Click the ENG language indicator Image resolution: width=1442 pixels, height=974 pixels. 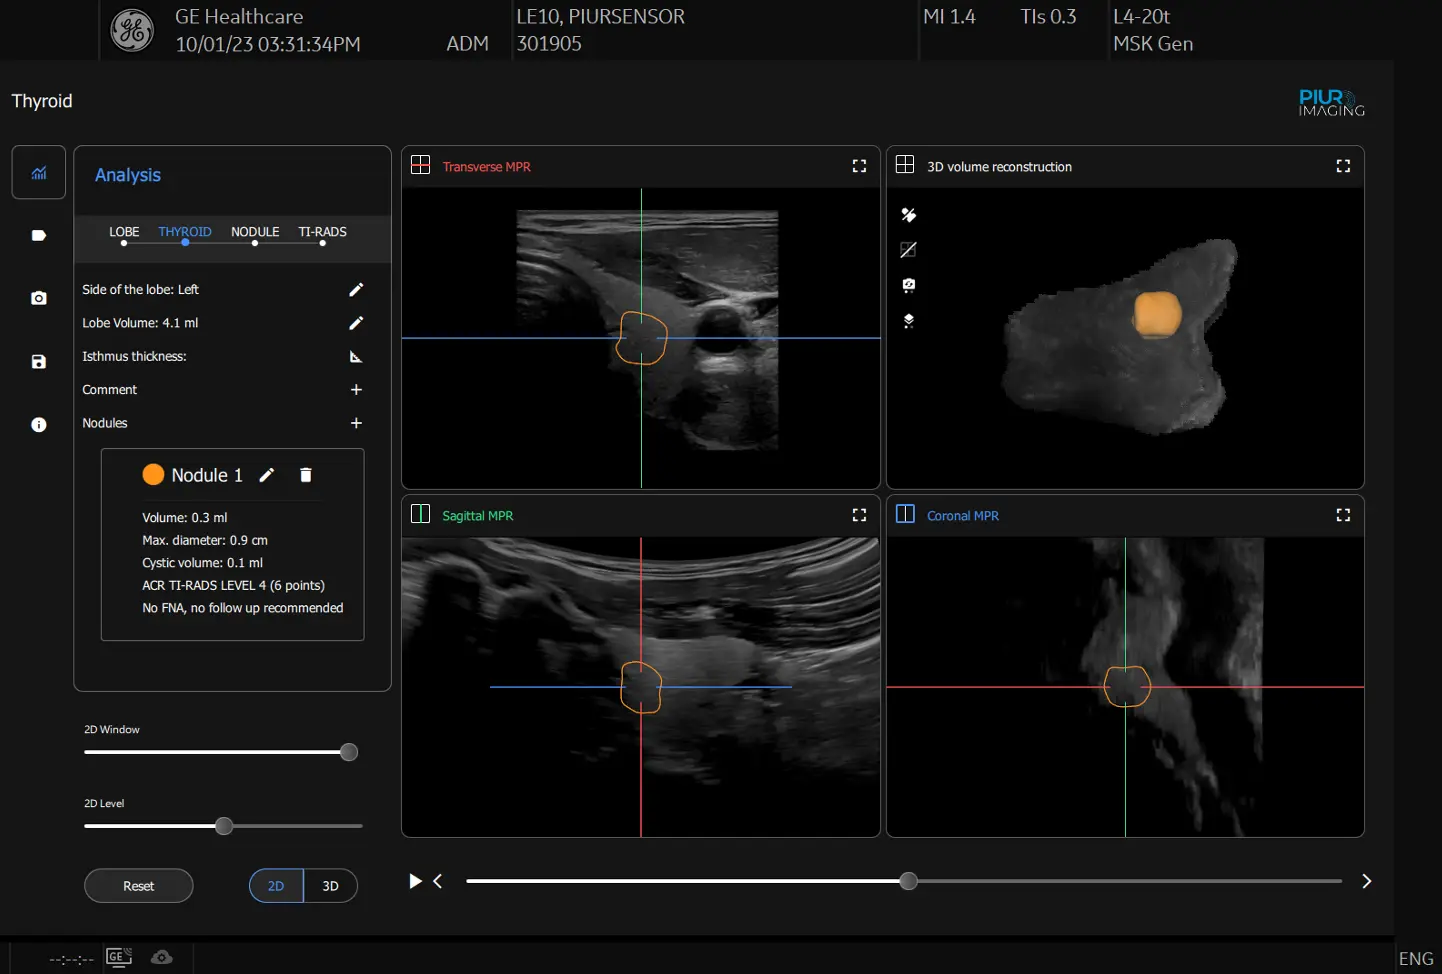tap(1416, 958)
